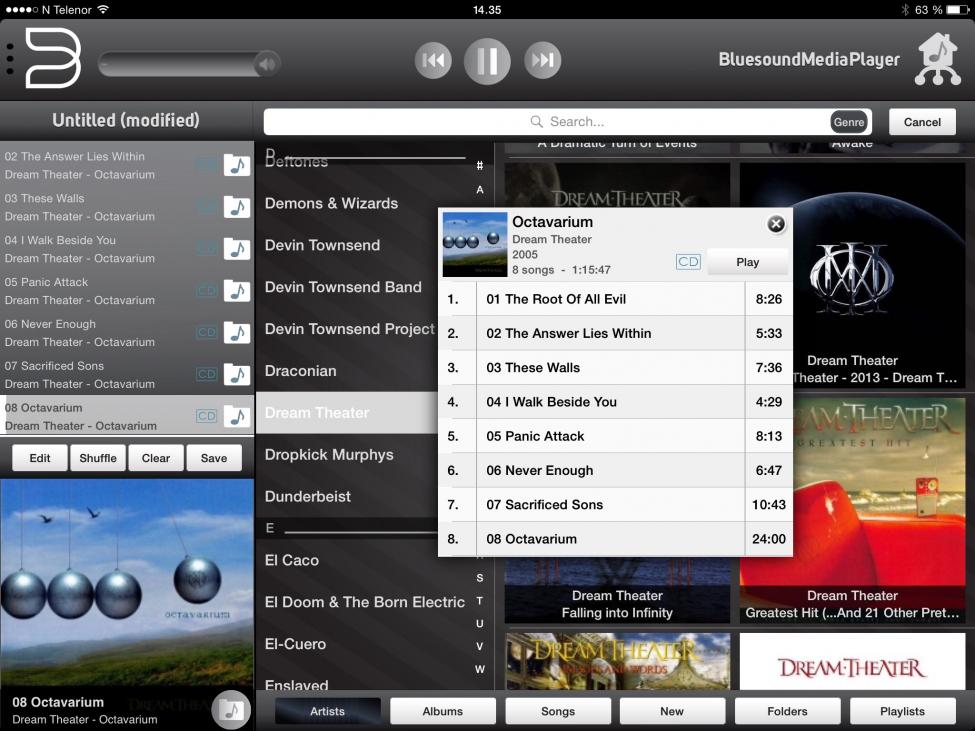Switch to the Playlists tab
This screenshot has height=731, width=975.
tap(902, 711)
